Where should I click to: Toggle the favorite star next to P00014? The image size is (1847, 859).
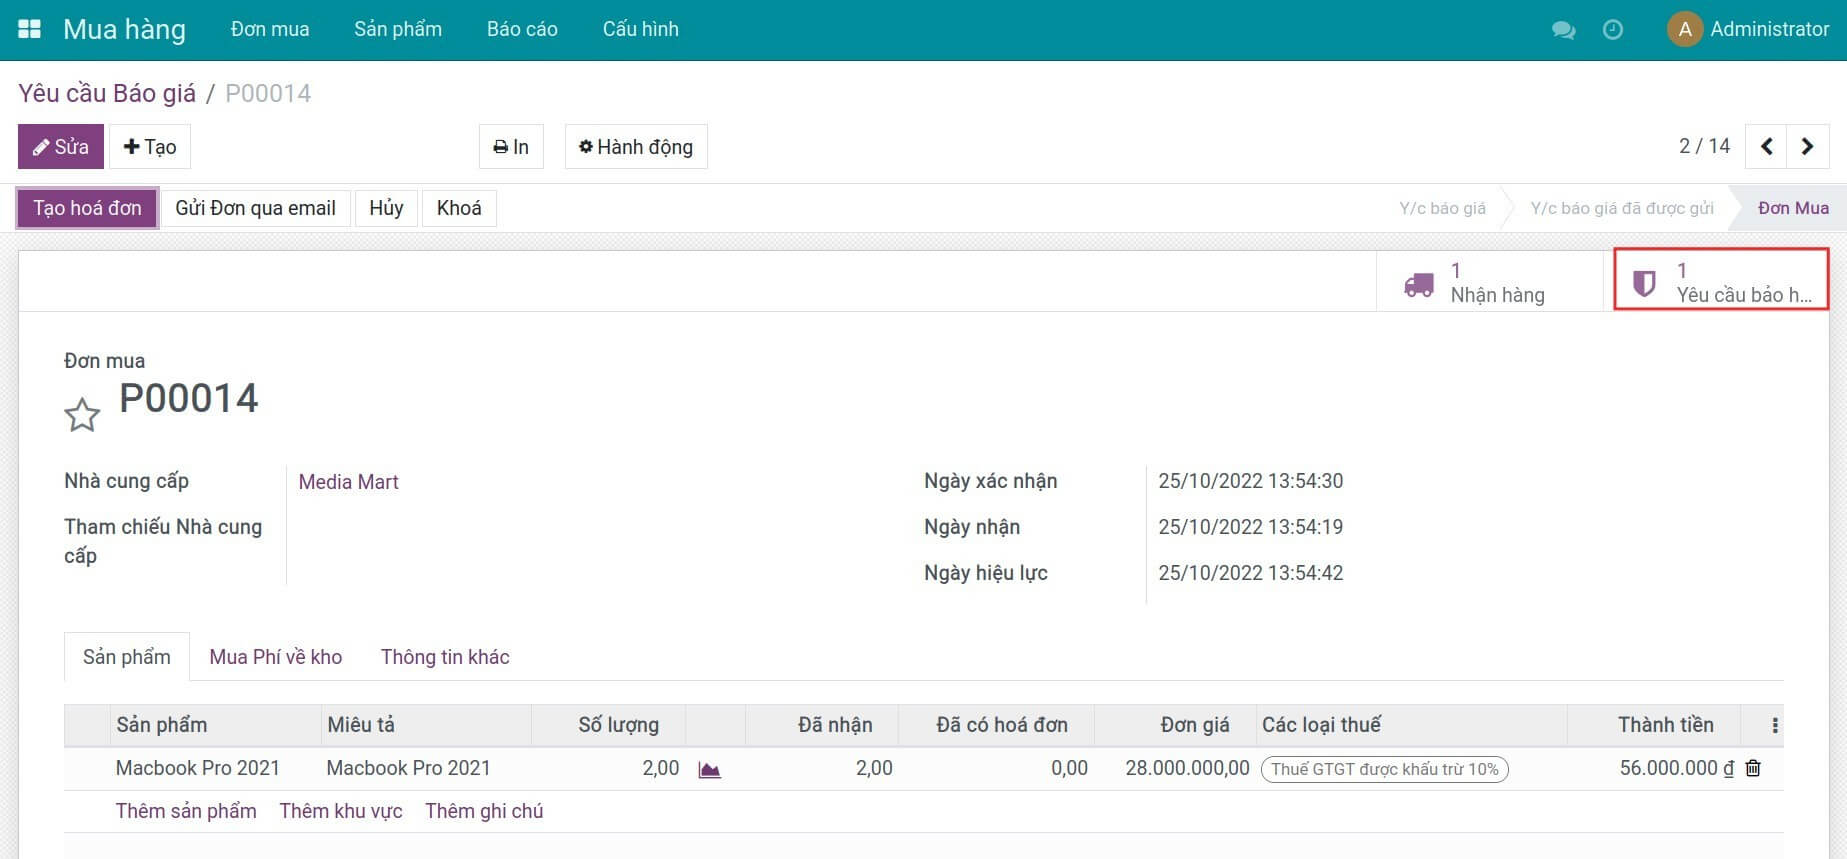click(x=82, y=414)
